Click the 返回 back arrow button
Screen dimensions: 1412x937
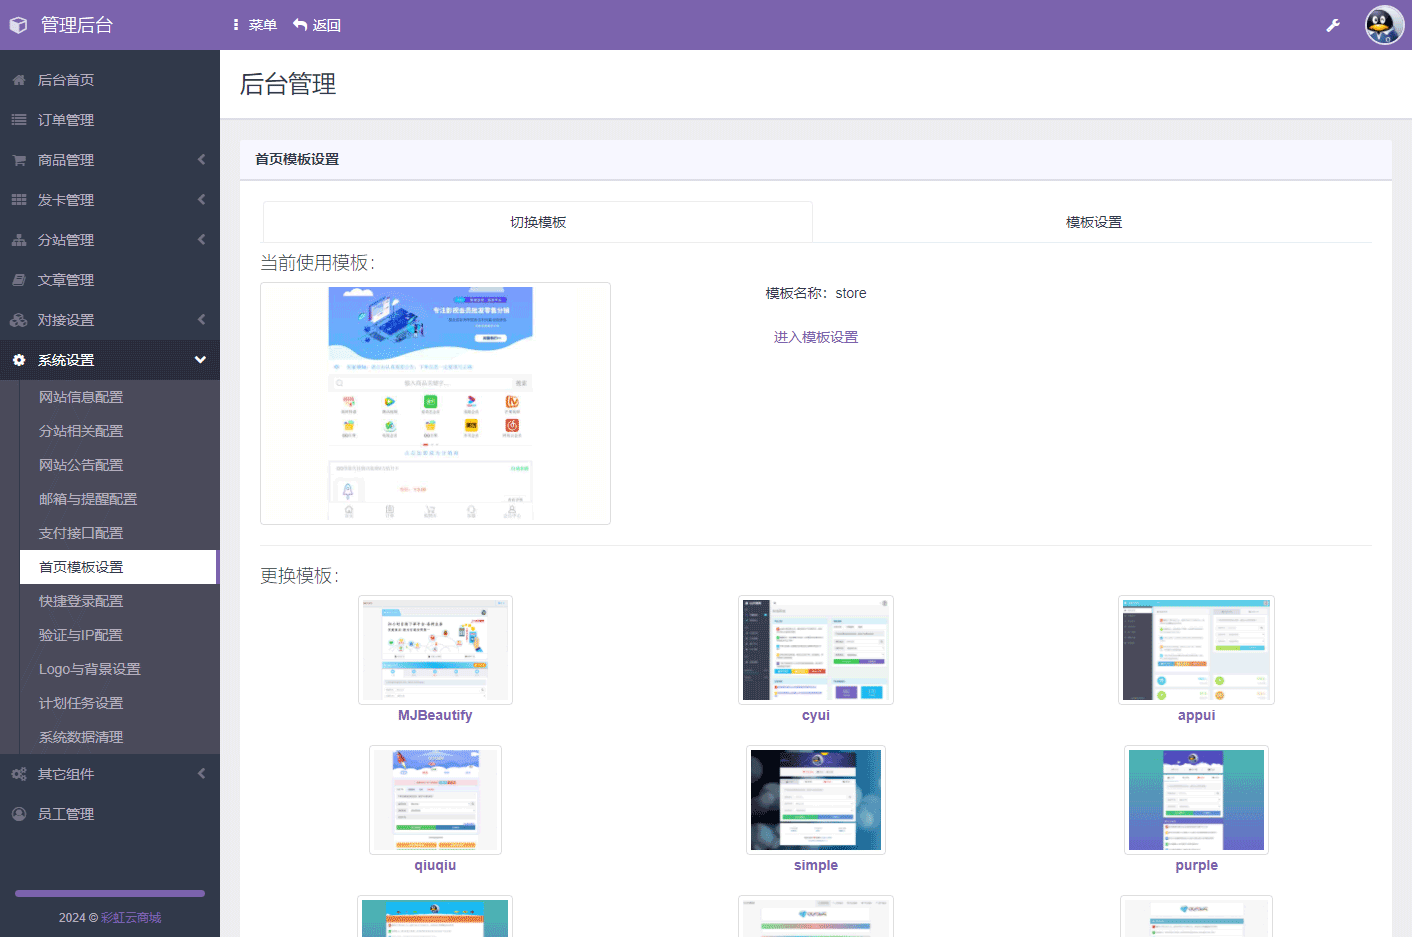click(x=317, y=25)
